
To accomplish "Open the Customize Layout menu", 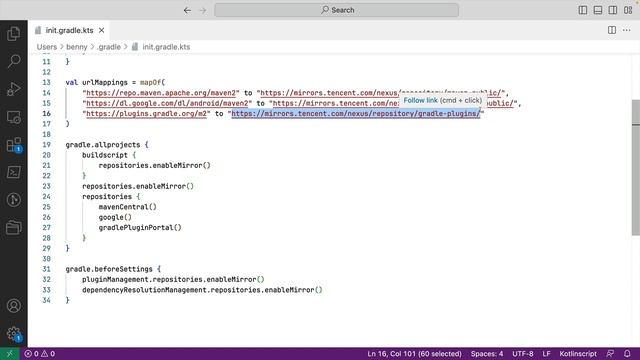I will 628,10.
